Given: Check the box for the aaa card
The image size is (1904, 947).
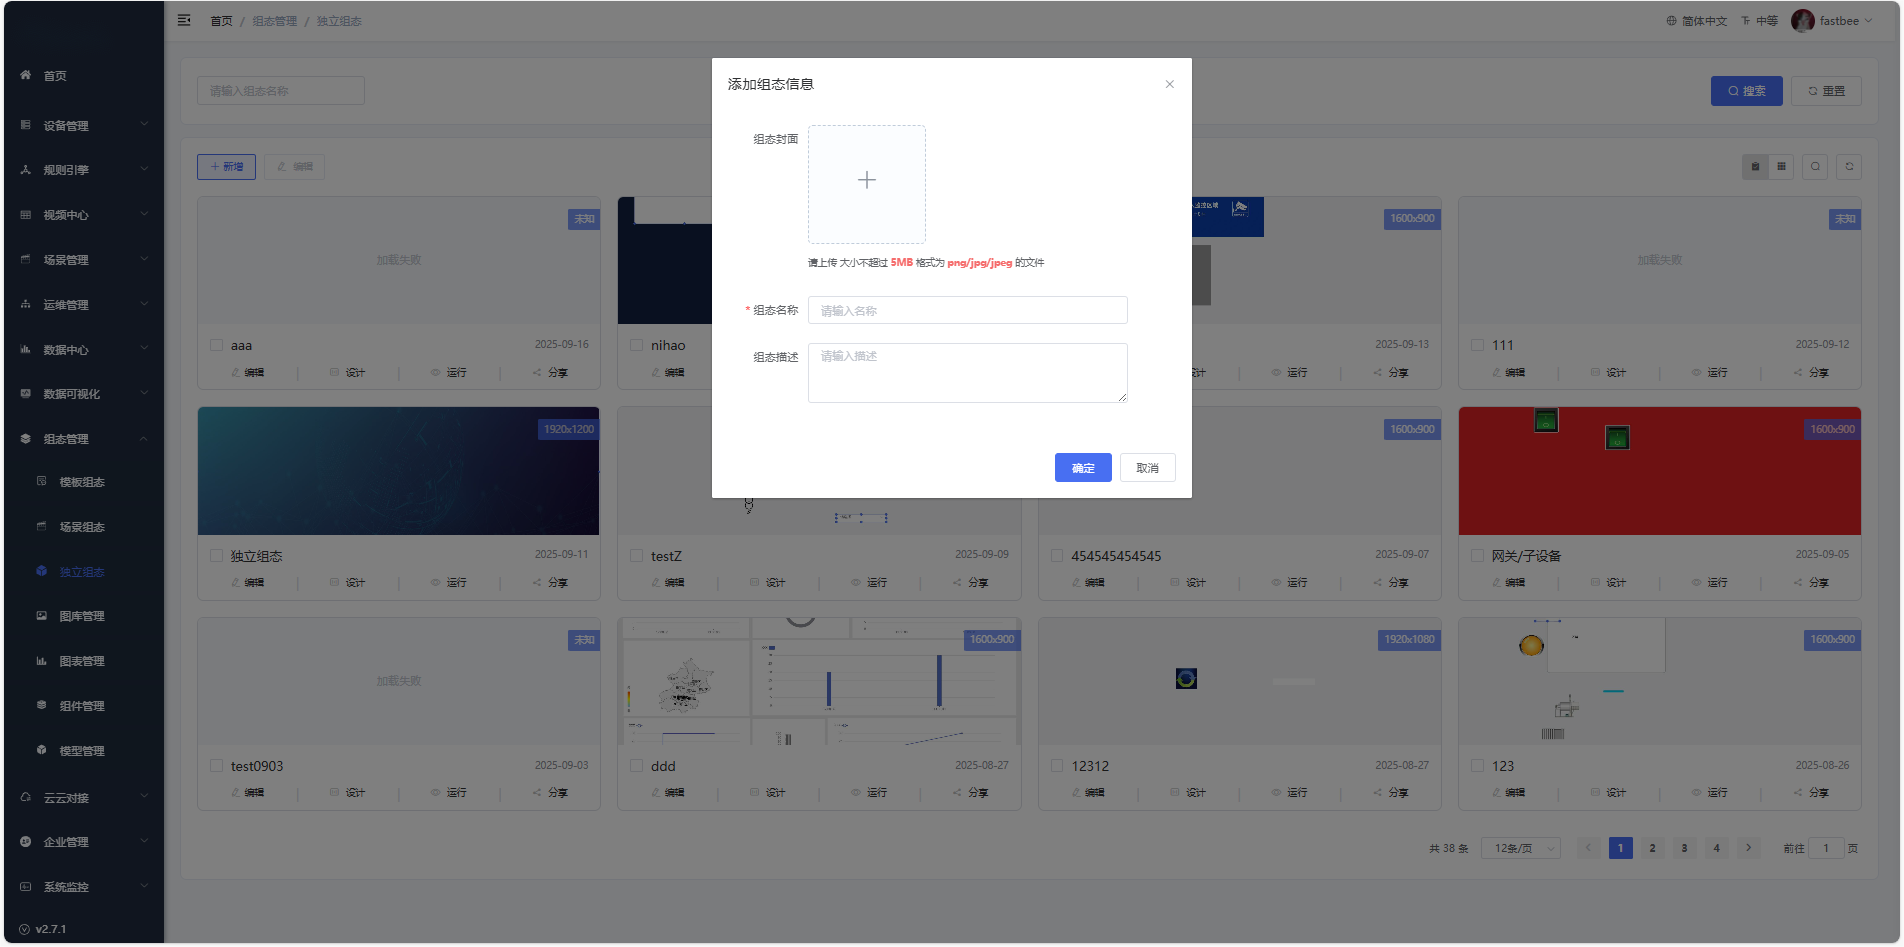Looking at the screenshot, I should 217,345.
